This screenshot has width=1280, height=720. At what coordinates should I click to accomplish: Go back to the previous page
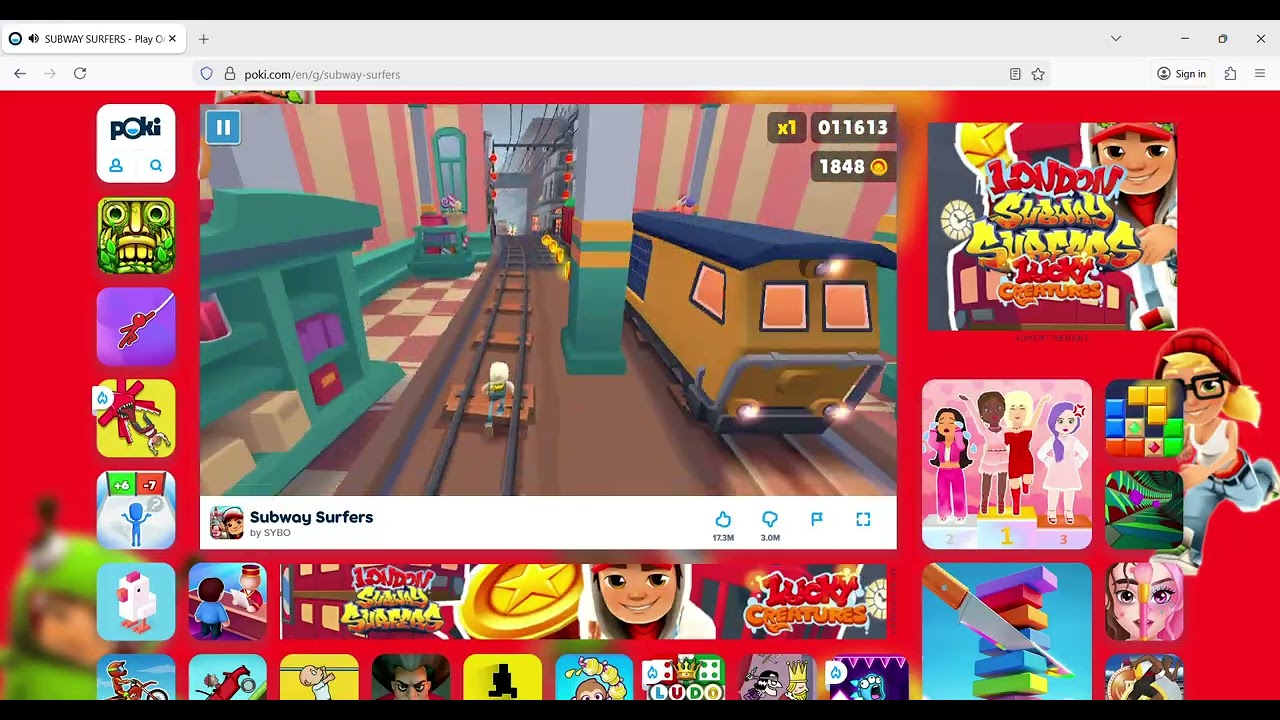tap(20, 74)
